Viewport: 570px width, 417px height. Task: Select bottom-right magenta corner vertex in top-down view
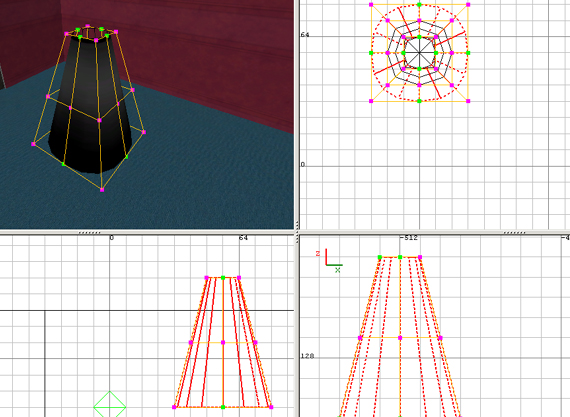(x=468, y=101)
